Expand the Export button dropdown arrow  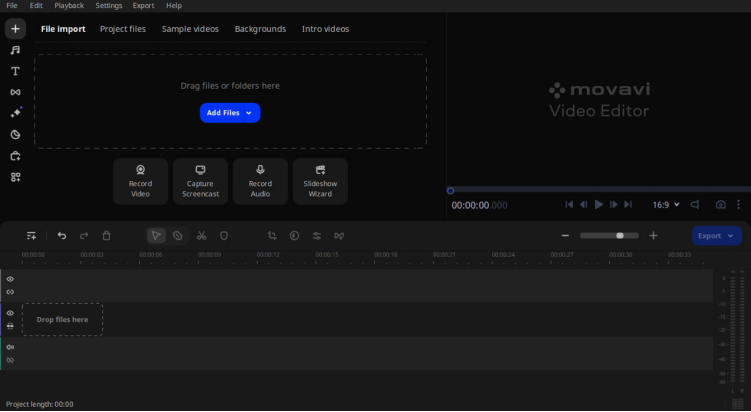coord(731,236)
